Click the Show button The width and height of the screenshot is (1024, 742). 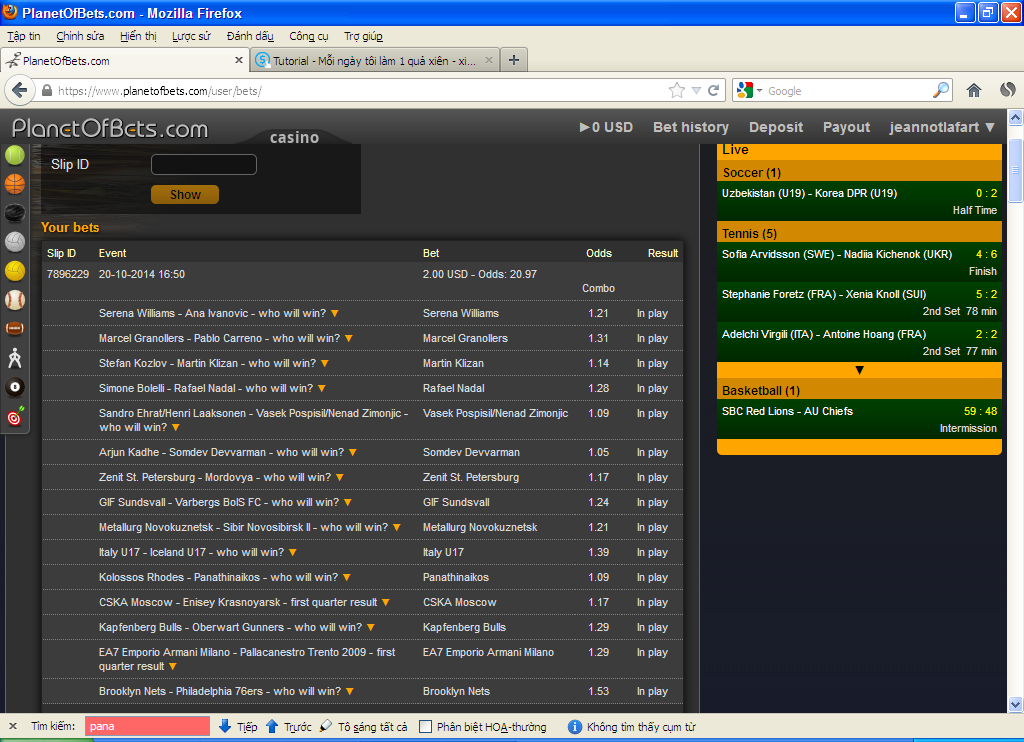coord(185,195)
